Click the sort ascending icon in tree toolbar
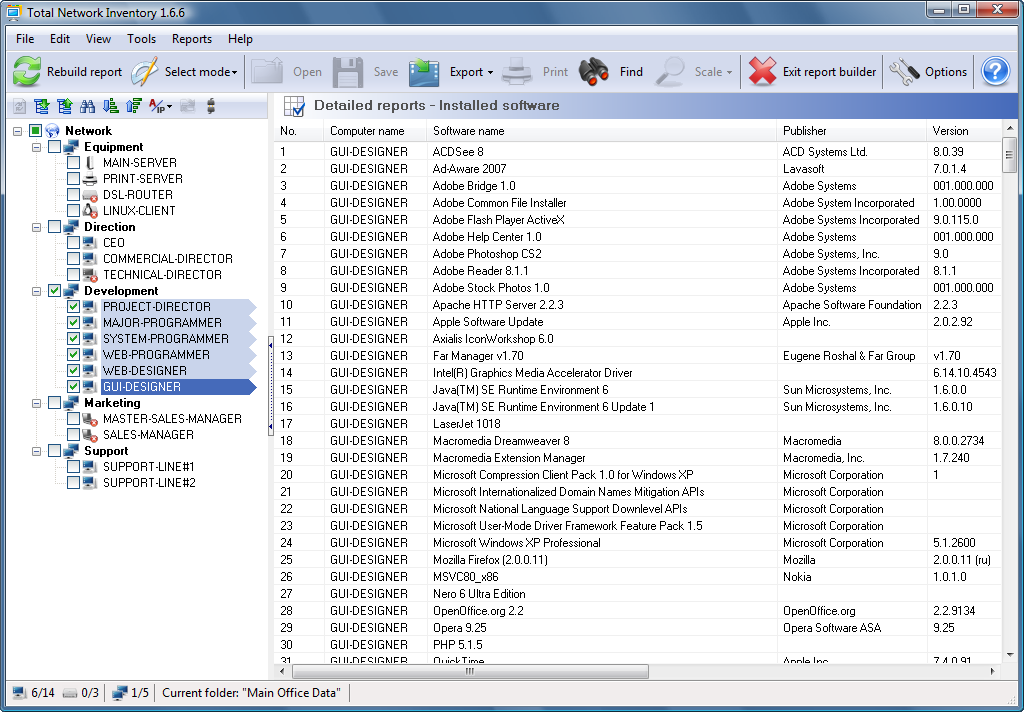The height and width of the screenshot is (712, 1024). click(111, 106)
